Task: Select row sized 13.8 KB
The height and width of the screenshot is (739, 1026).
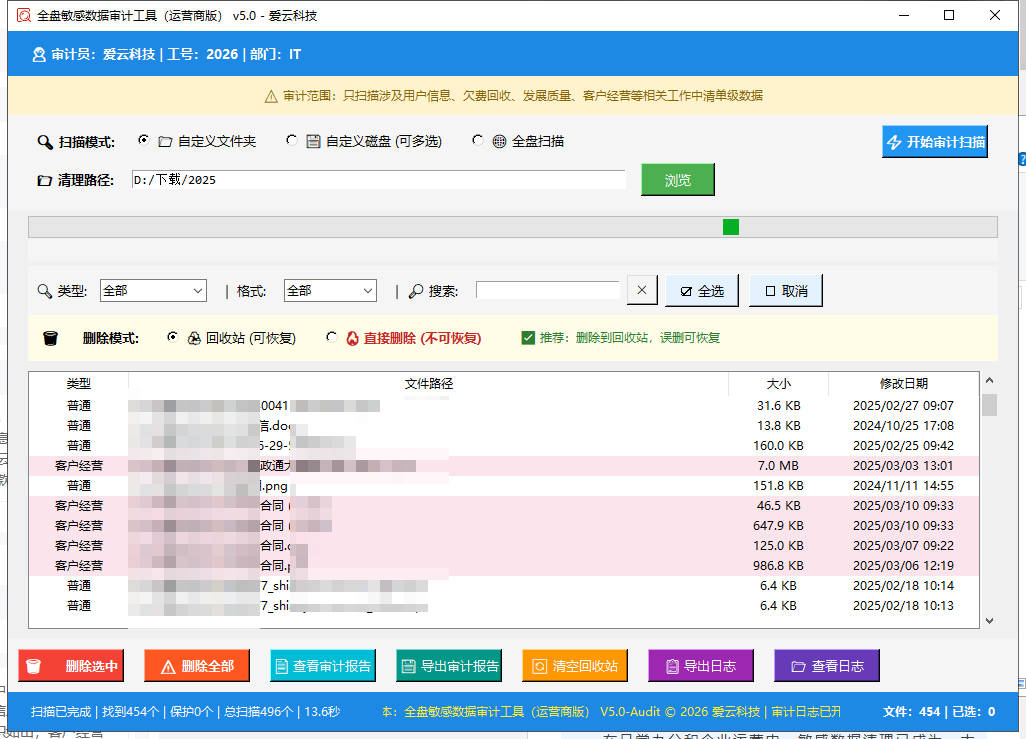Action: point(504,426)
